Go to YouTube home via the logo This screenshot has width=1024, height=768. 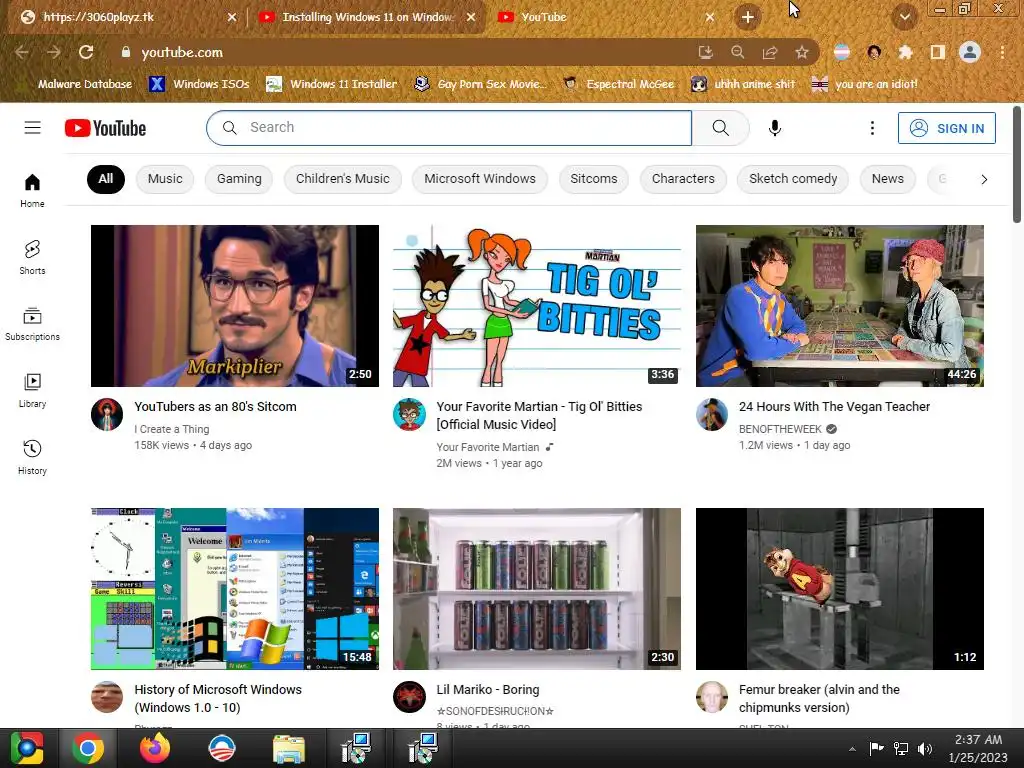tap(105, 128)
